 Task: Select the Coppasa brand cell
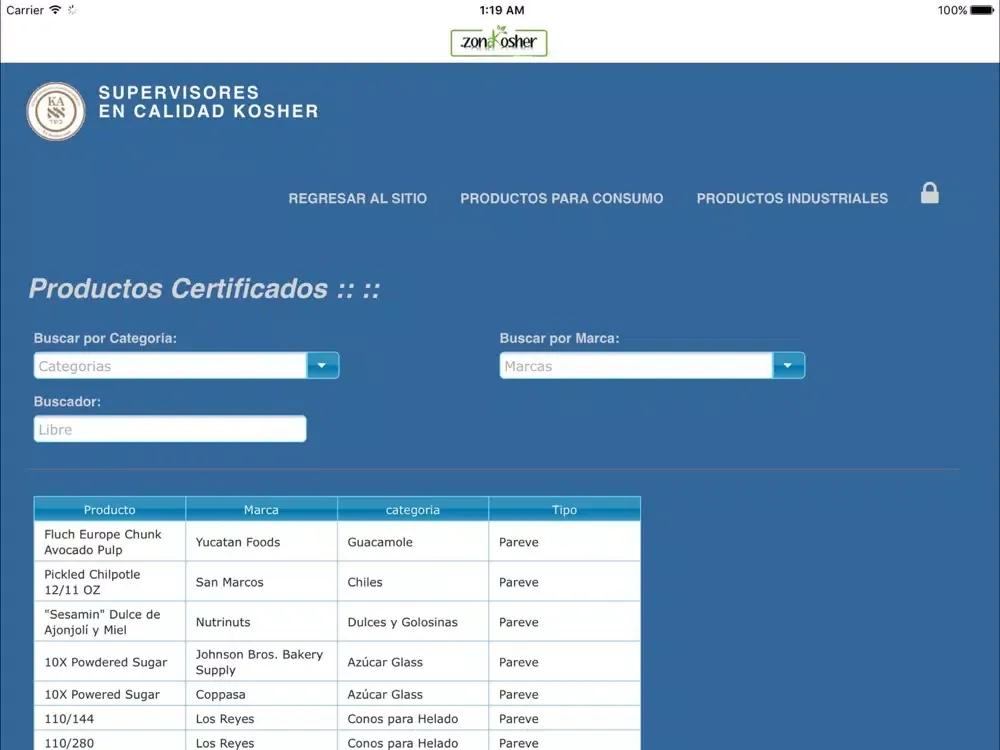click(x=261, y=694)
